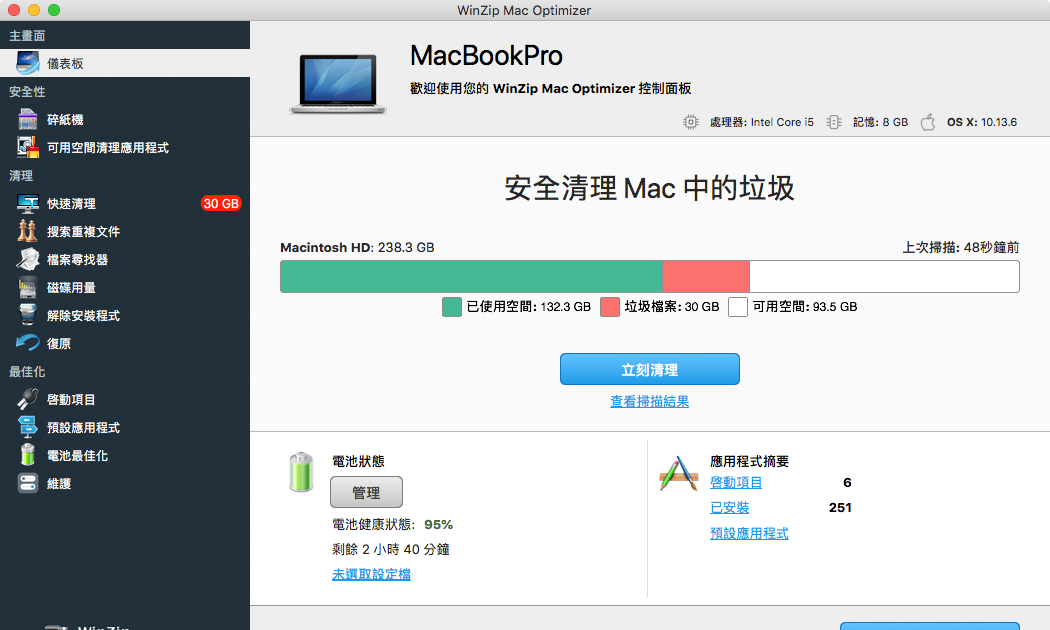
Task: Click the 碎紙機 shredder icon
Action: pos(27,119)
